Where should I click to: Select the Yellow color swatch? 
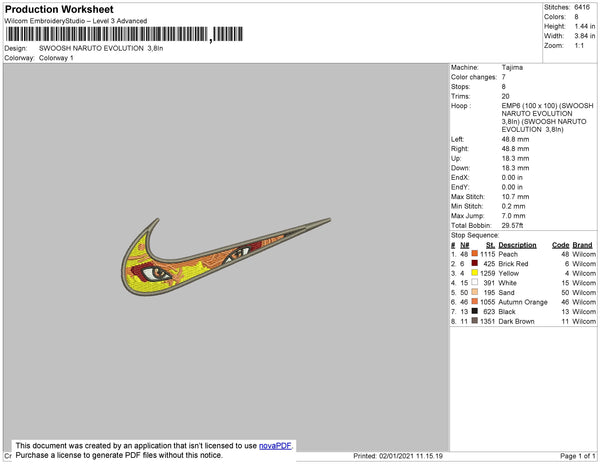[x=474, y=273]
